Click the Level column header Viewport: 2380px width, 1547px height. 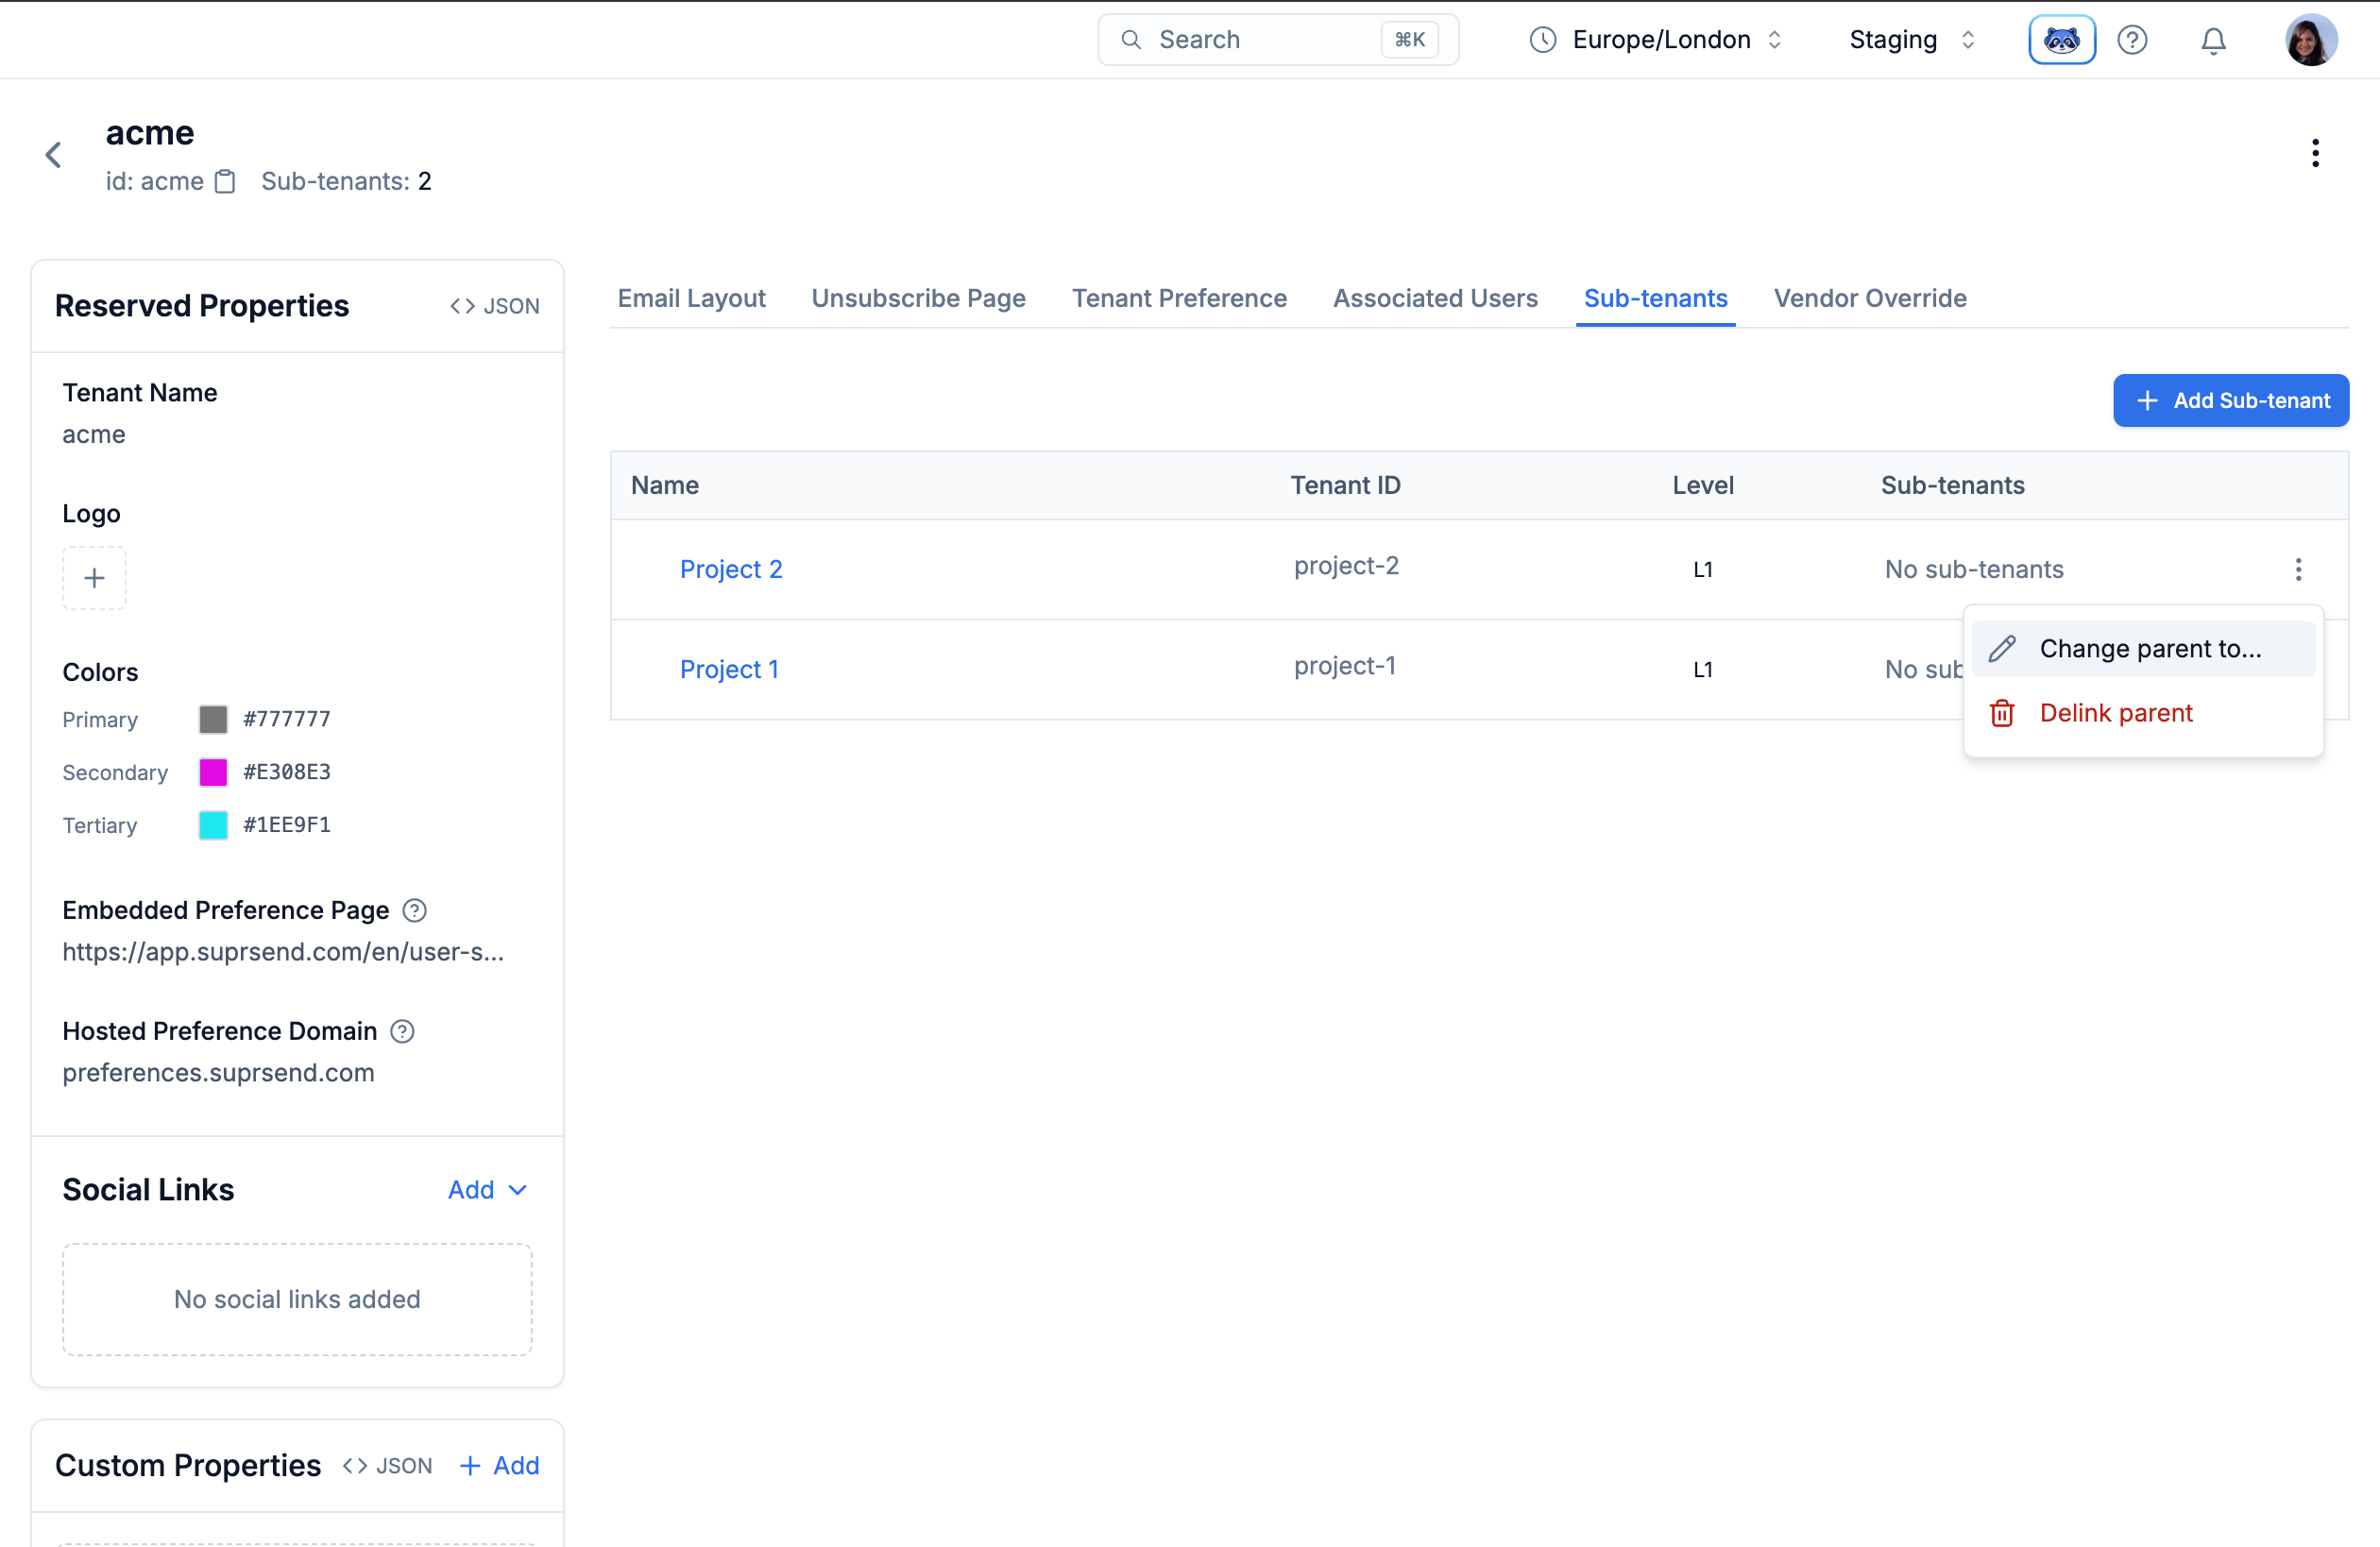point(1702,485)
